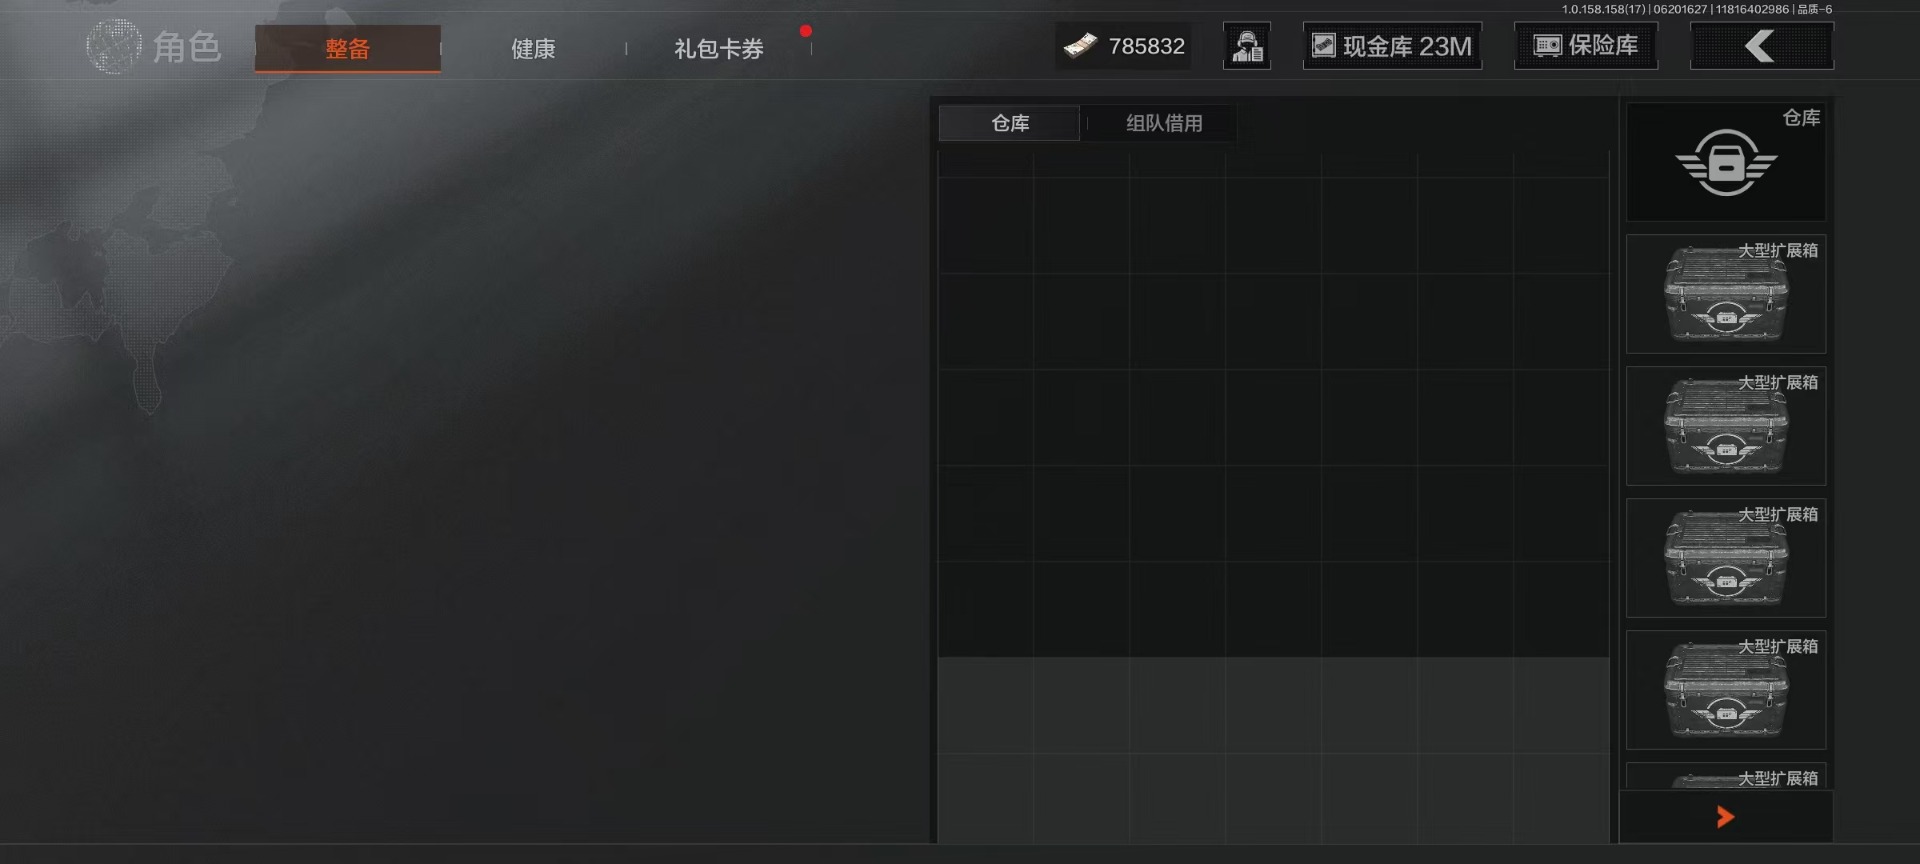Image resolution: width=1920 pixels, height=864 pixels.
Task: Switch to the 整备 tab
Action: coord(348,48)
